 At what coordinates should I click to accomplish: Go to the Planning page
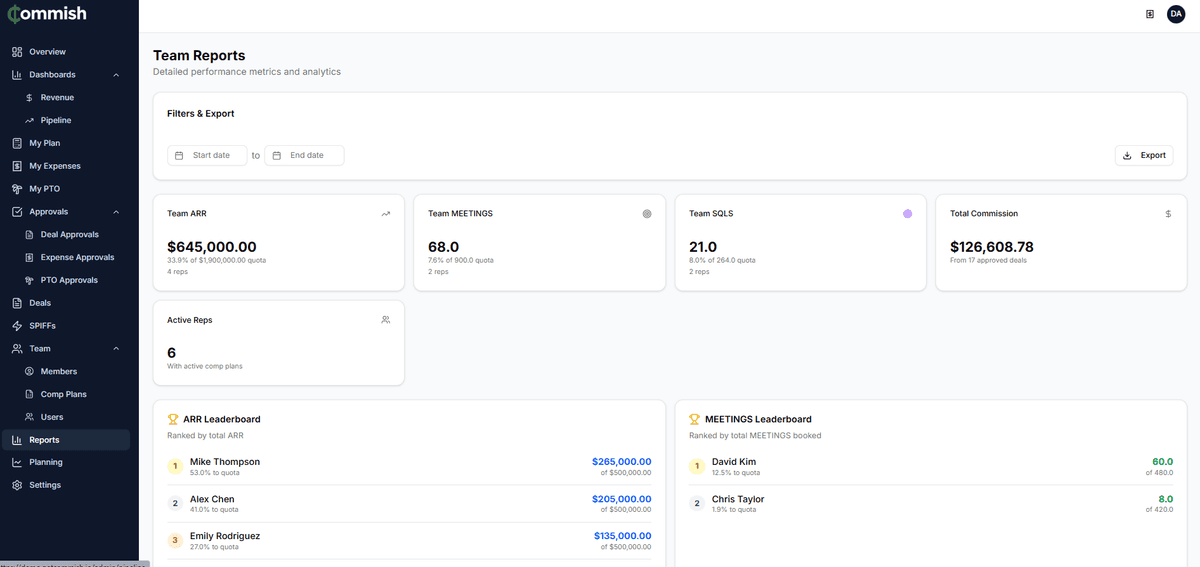[65, 463]
